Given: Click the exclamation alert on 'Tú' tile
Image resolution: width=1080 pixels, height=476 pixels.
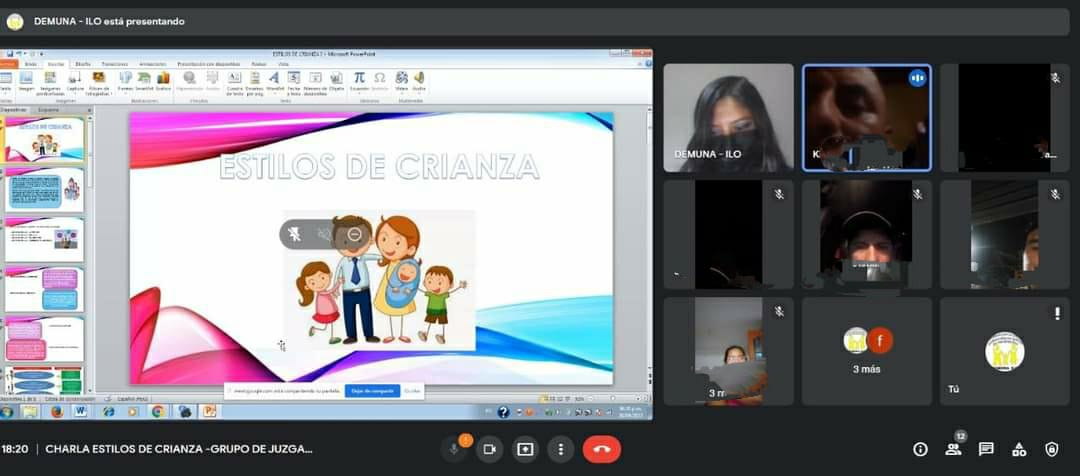Looking at the screenshot, I should tap(1057, 314).
